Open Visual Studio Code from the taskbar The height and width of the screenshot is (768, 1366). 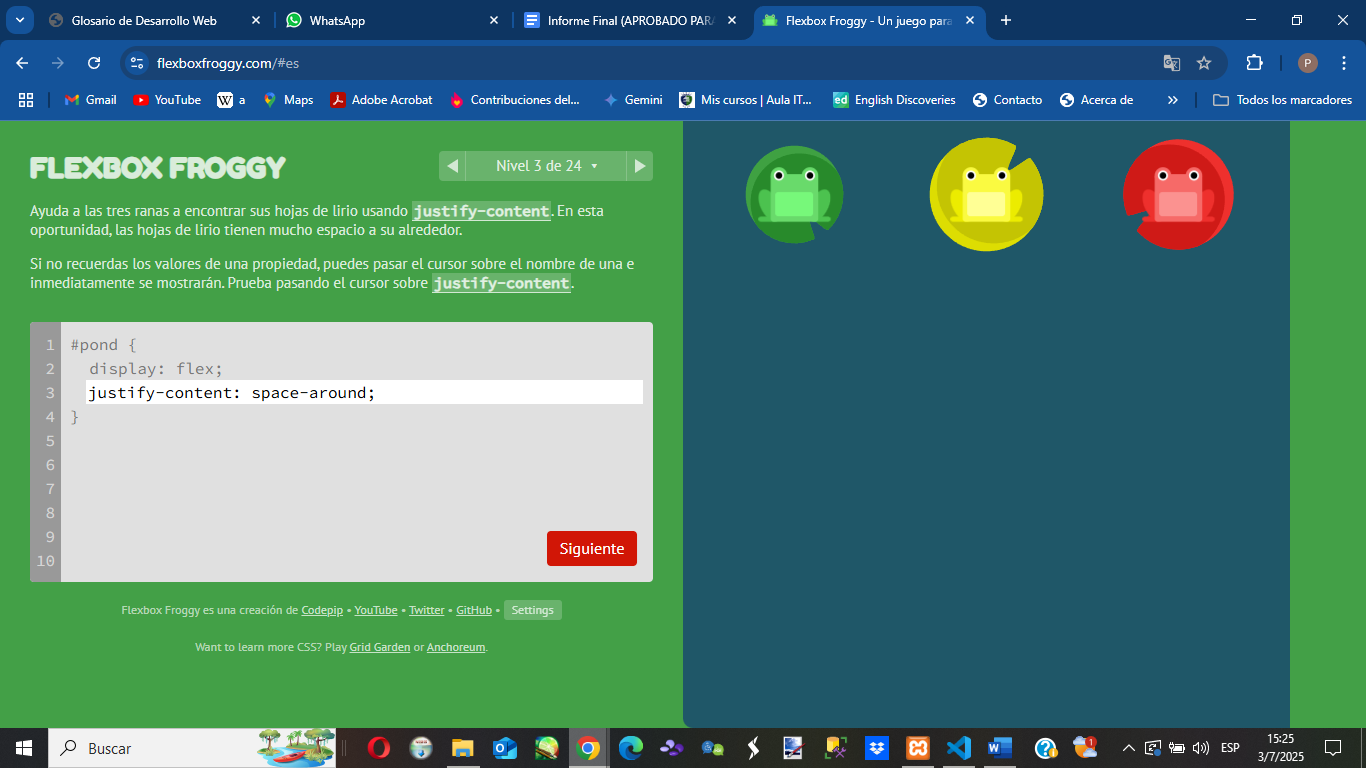coord(958,748)
